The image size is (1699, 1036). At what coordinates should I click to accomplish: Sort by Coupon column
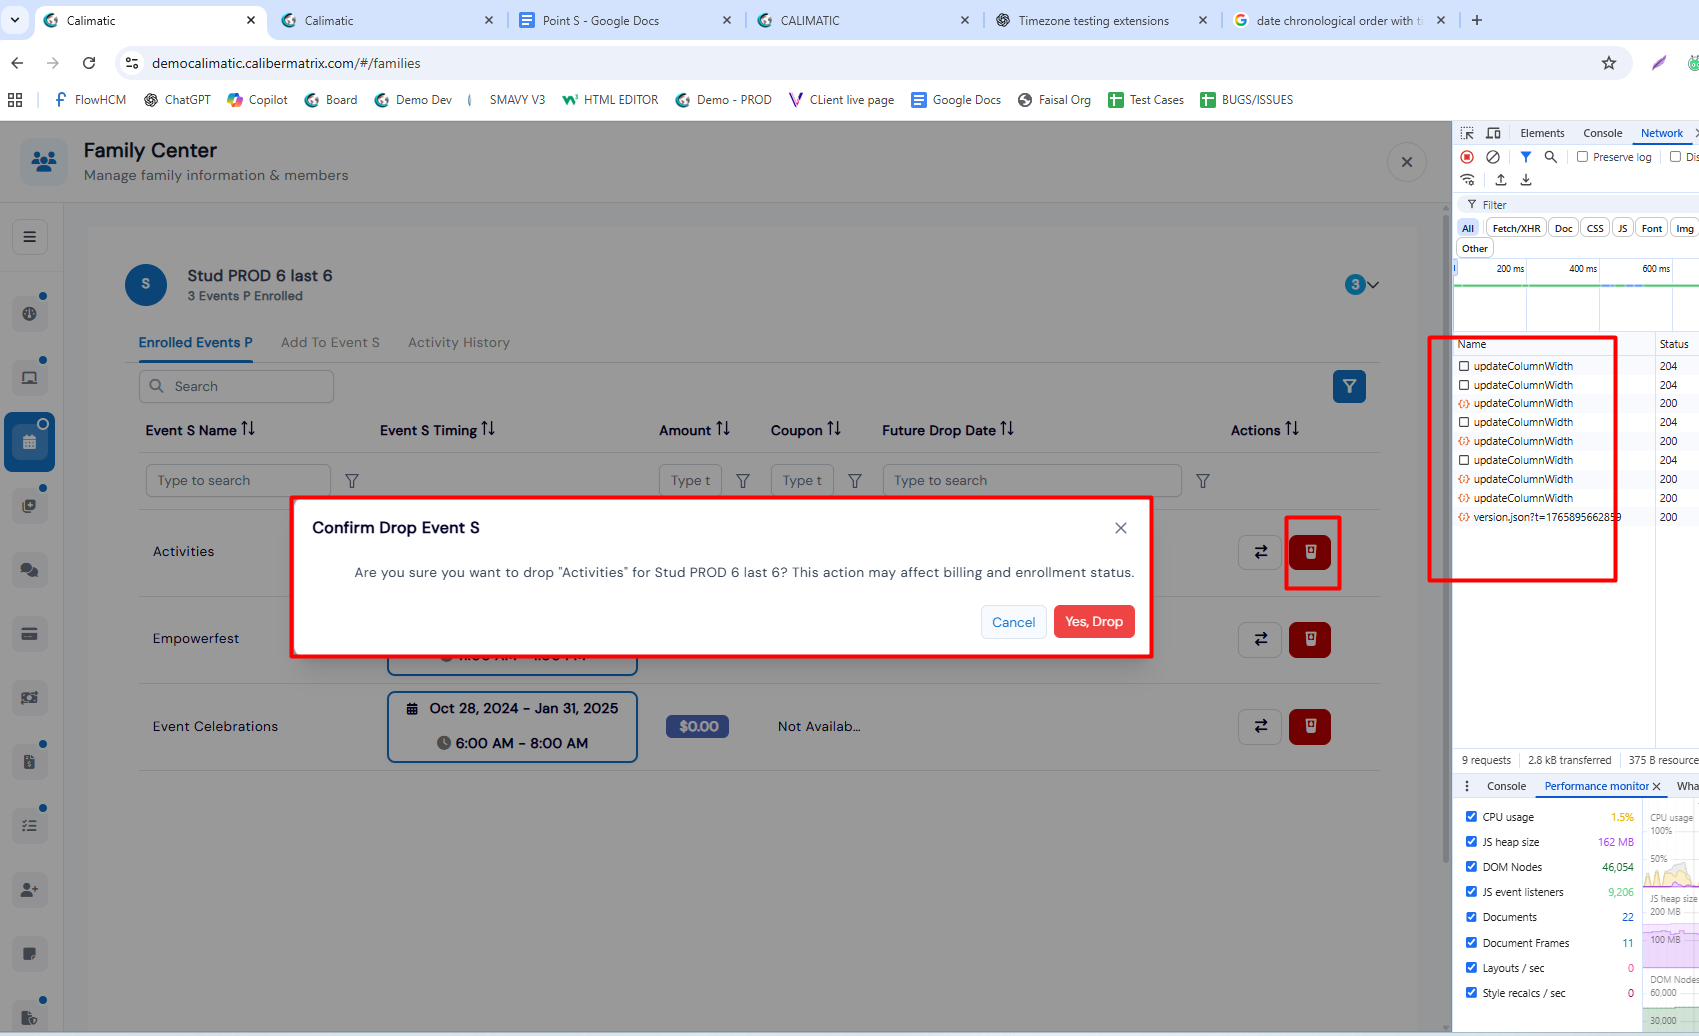pos(834,429)
